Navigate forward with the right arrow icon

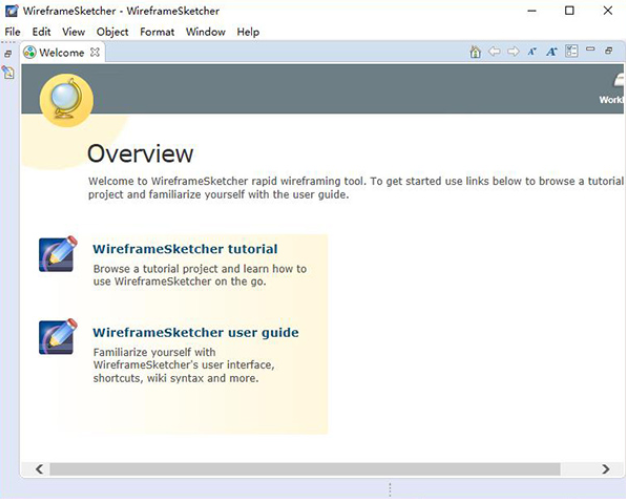(x=513, y=52)
